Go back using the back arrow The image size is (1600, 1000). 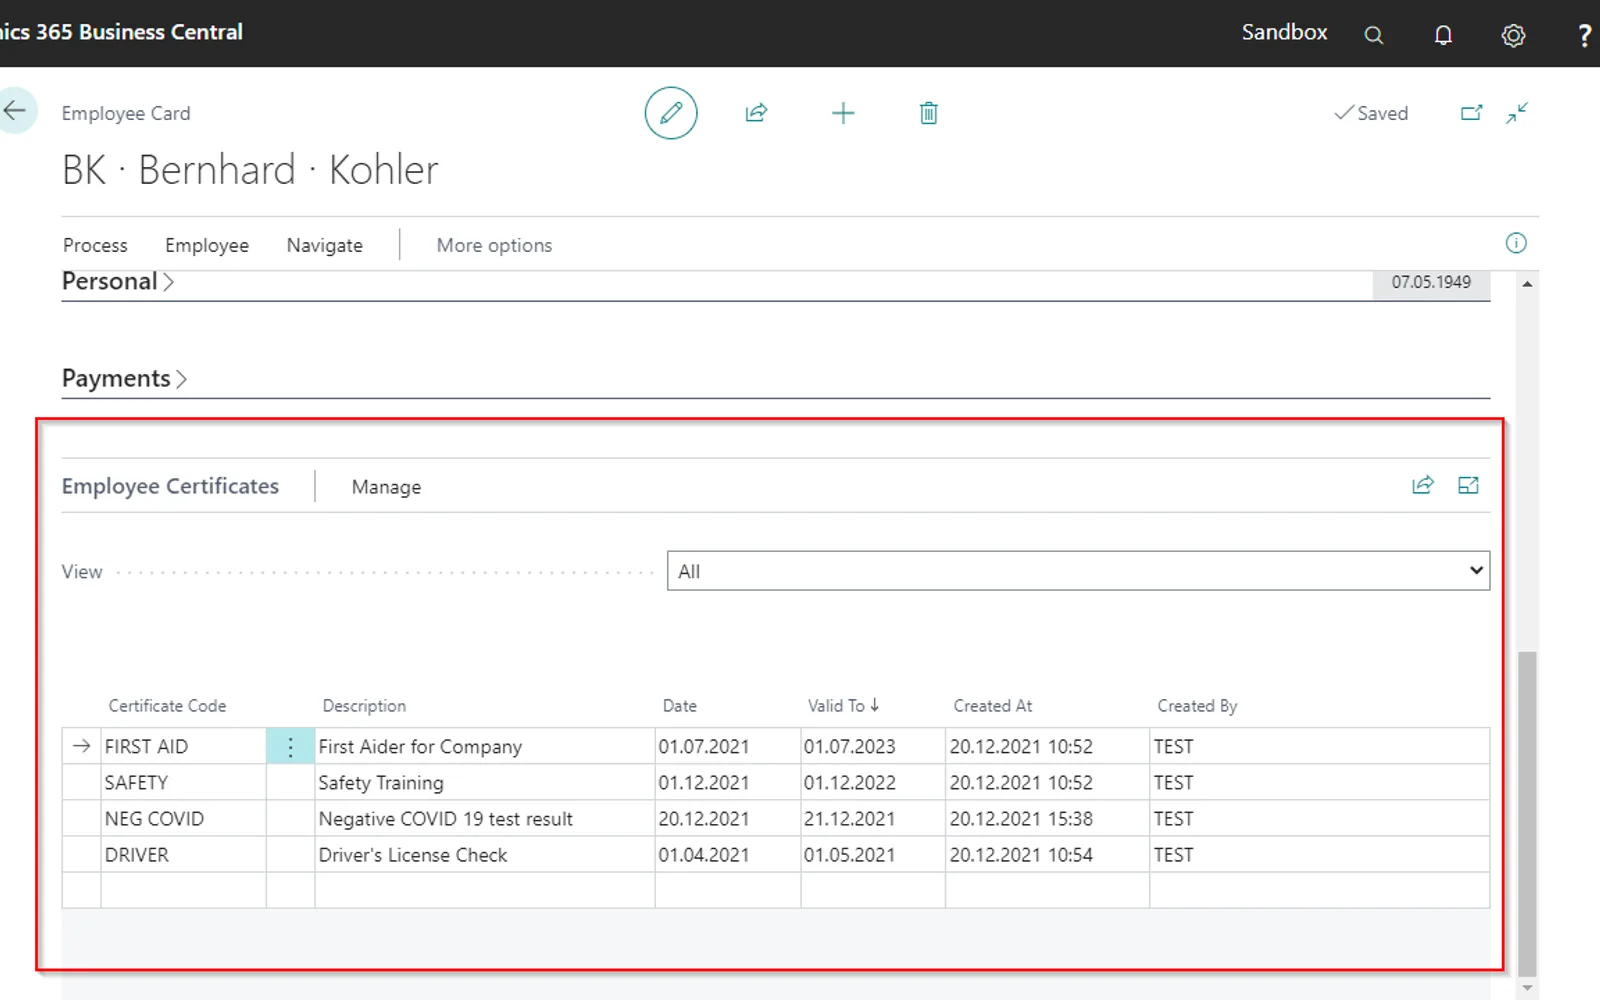coord(15,110)
